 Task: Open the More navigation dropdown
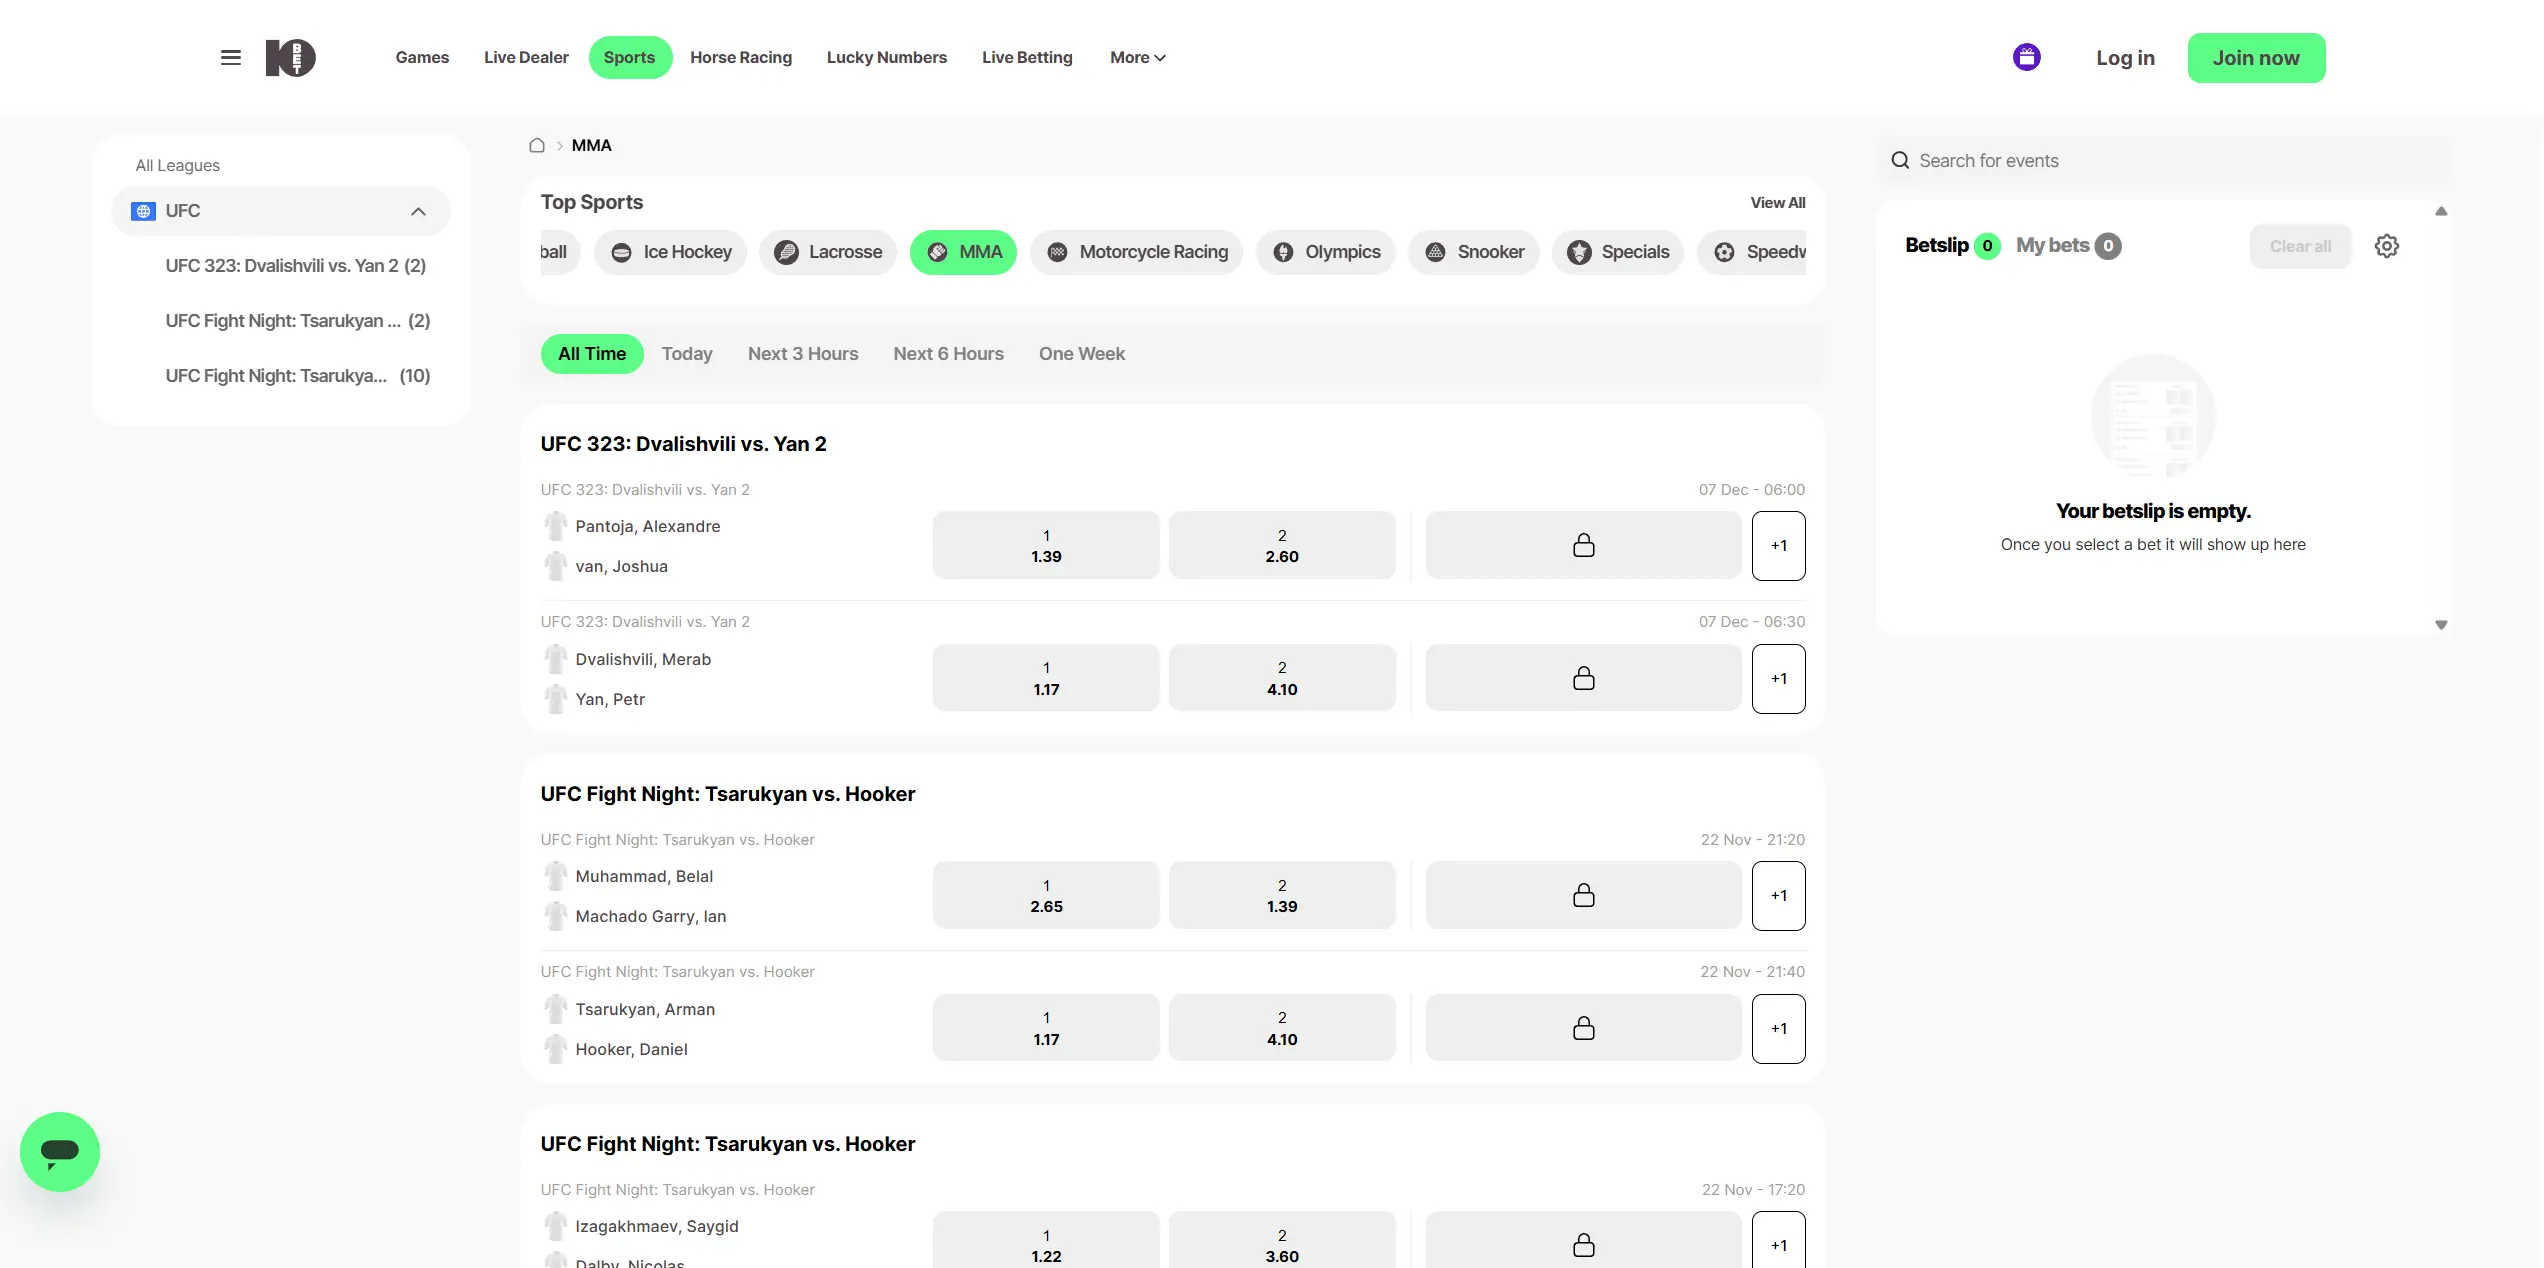tap(1137, 58)
